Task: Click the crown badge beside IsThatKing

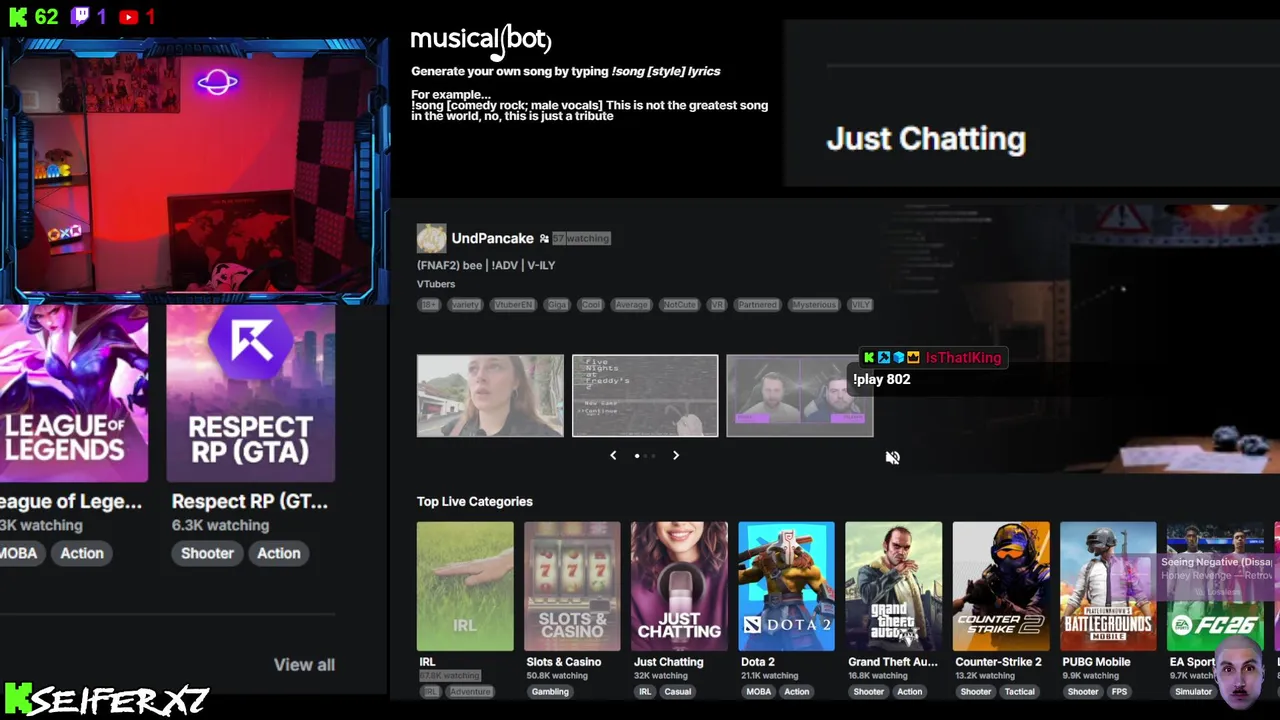Action: pos(913,357)
